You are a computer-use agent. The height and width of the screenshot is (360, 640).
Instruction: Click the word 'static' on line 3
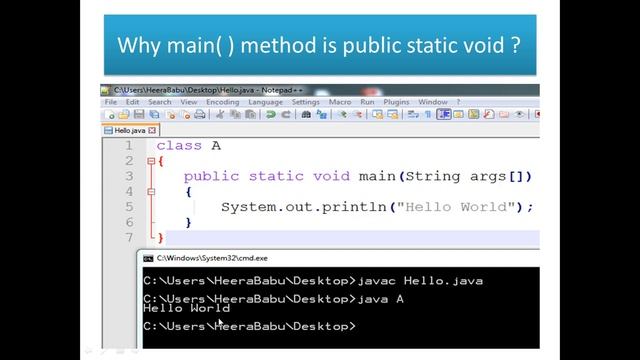(276, 176)
